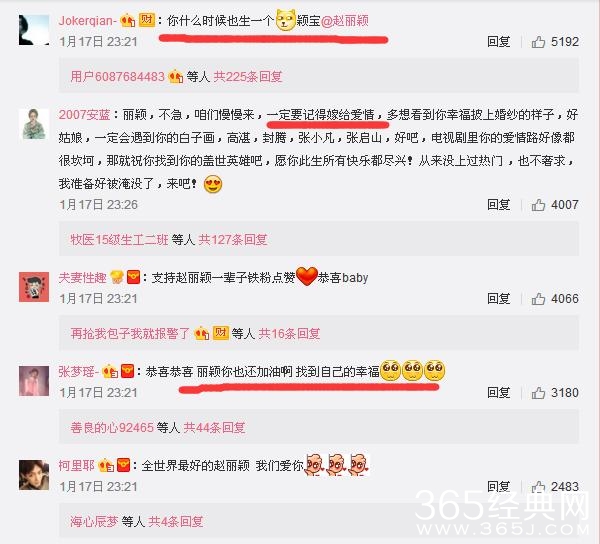Click 柯里耶's profile avatar picture

pyautogui.click(x=34, y=475)
